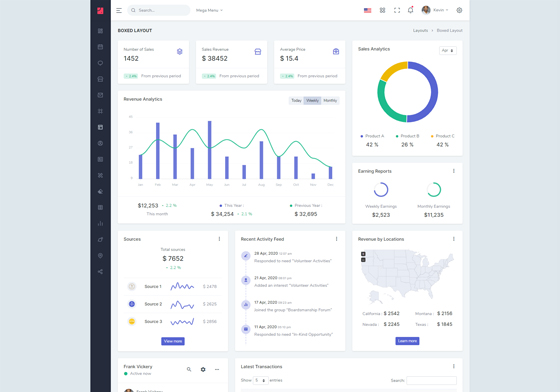Click the Weekly Earnings progress ring
This screenshot has width=560, height=392.
[381, 190]
